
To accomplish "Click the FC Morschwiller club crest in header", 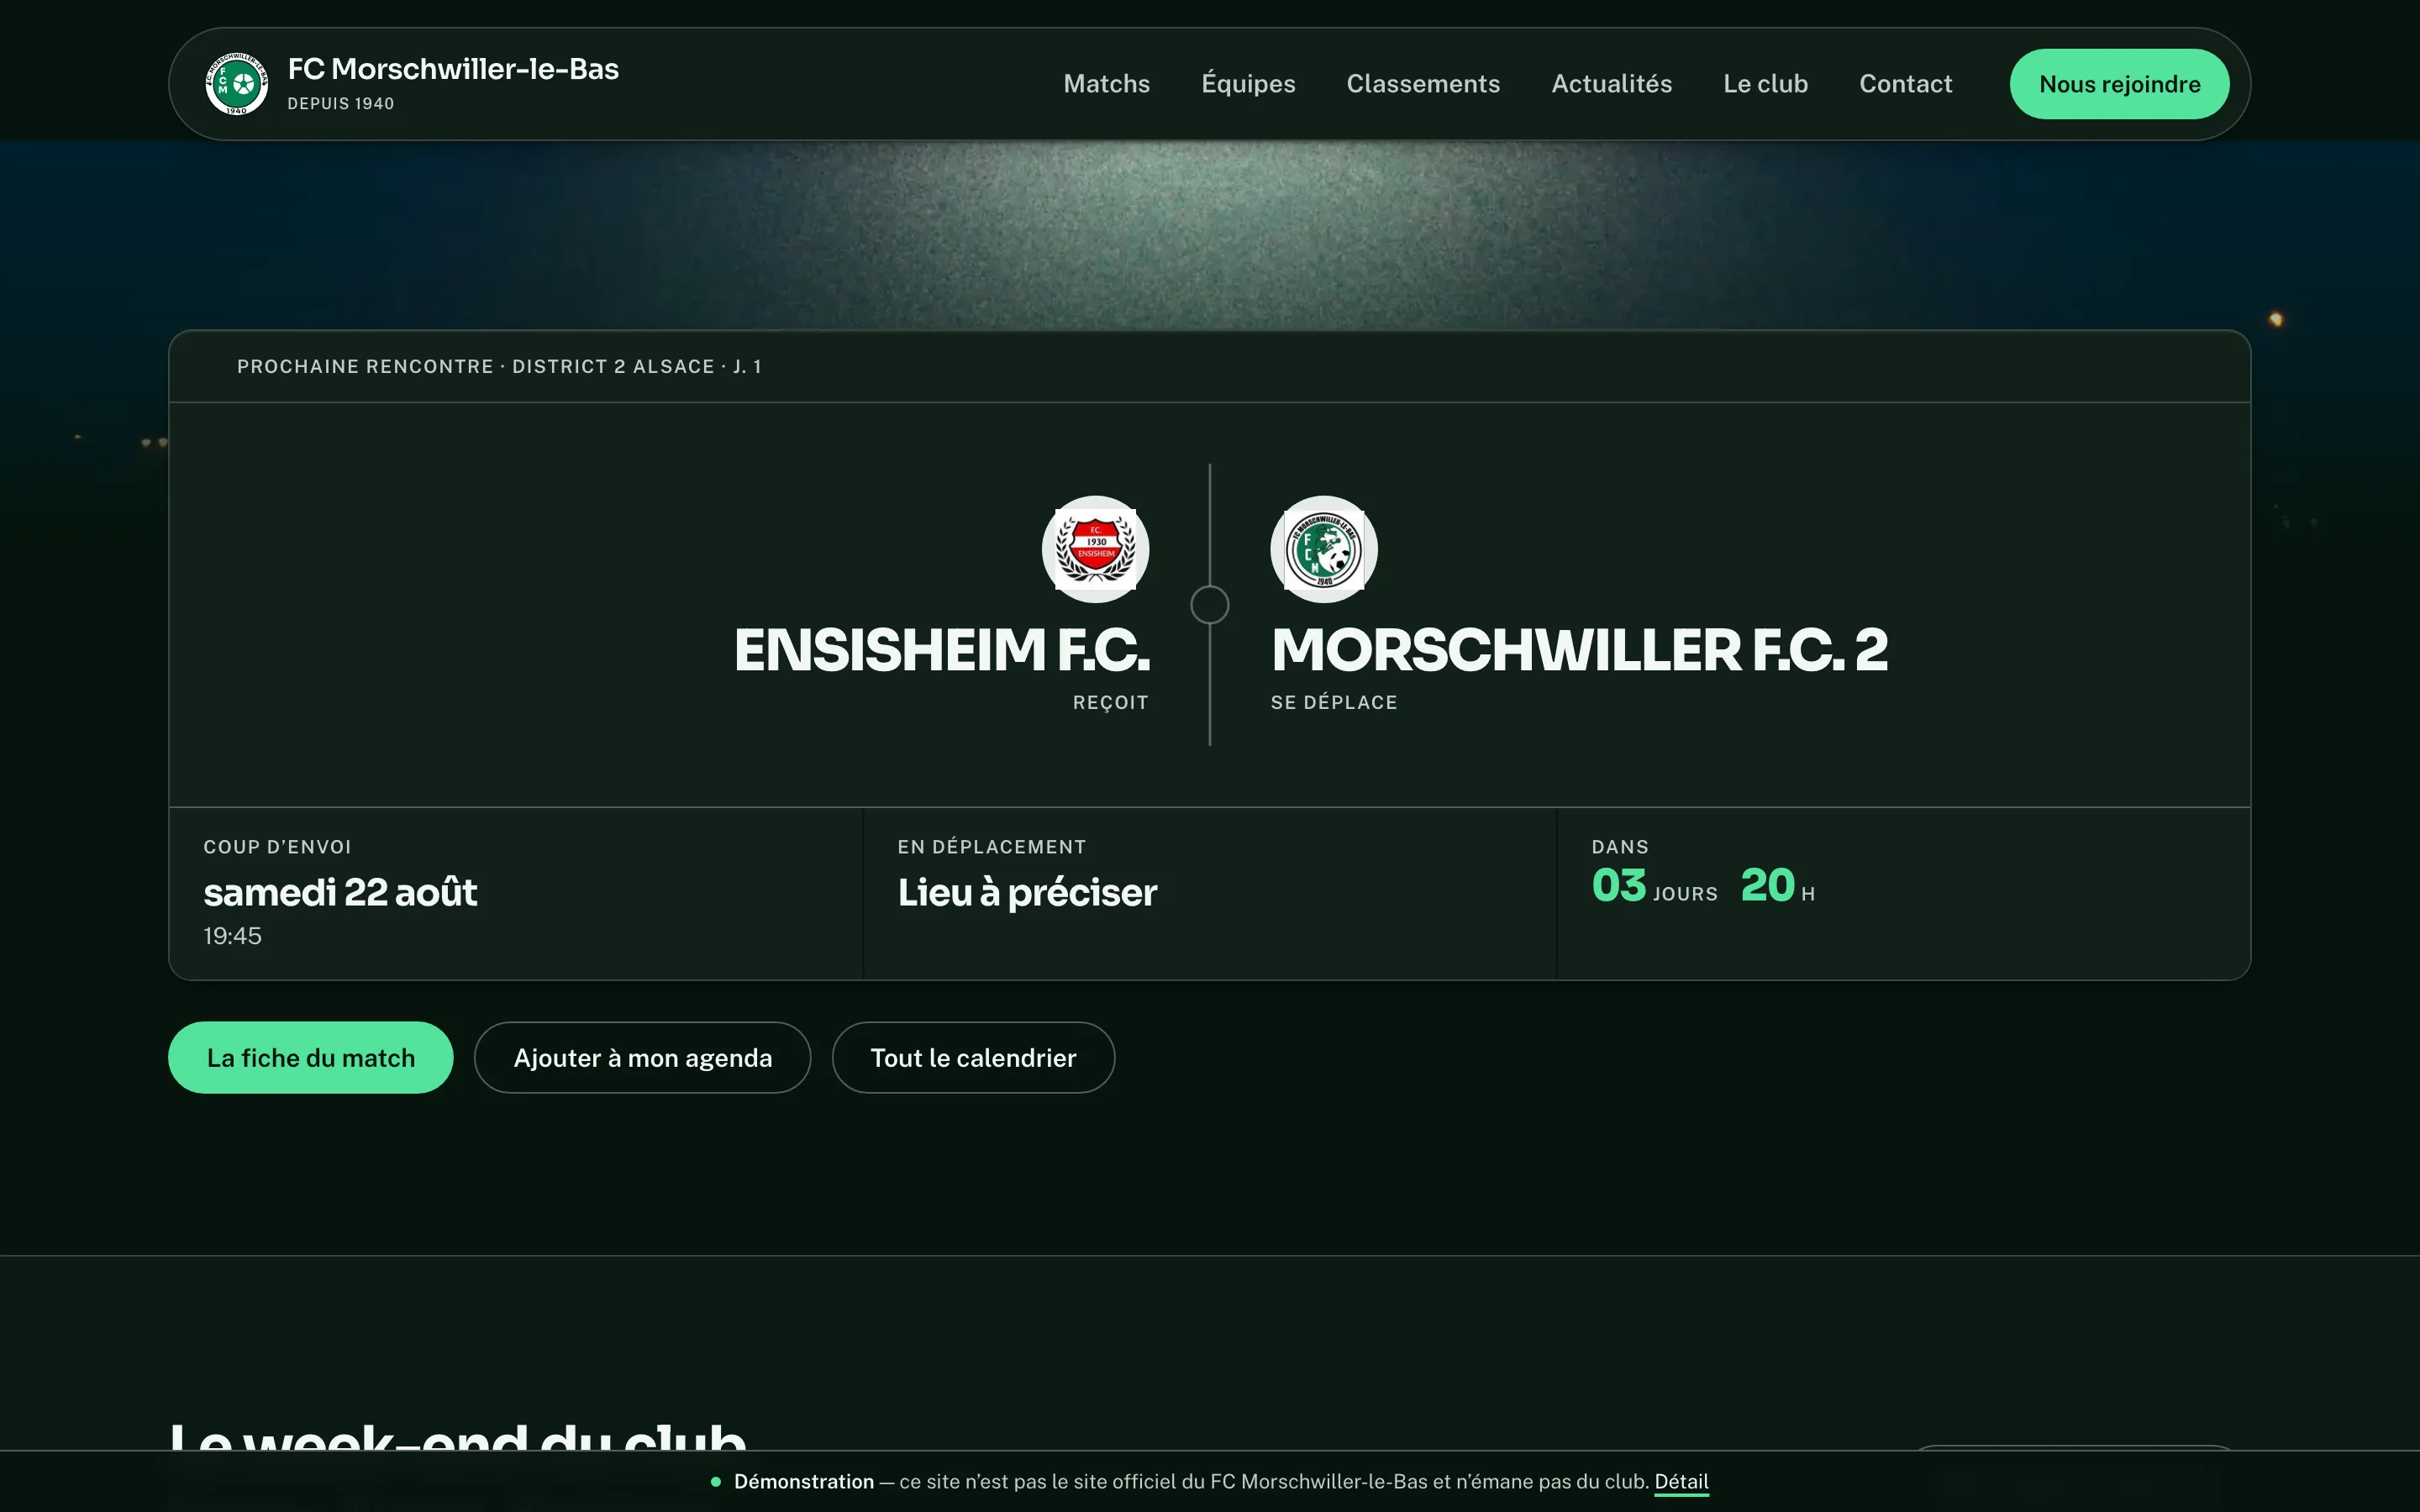I will pos(237,84).
